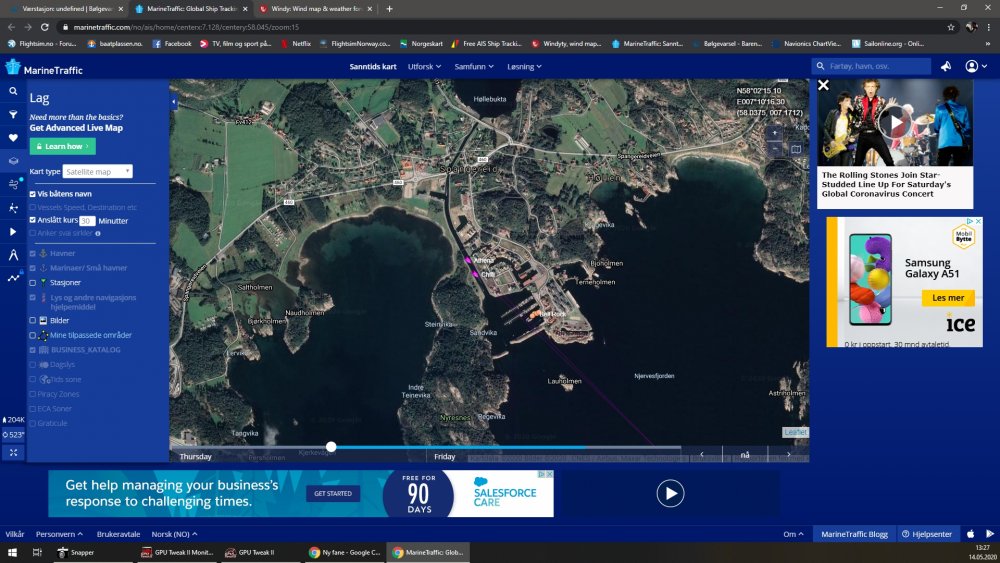
Task: Open Kart type Satellite map dropdown
Action: [98, 172]
